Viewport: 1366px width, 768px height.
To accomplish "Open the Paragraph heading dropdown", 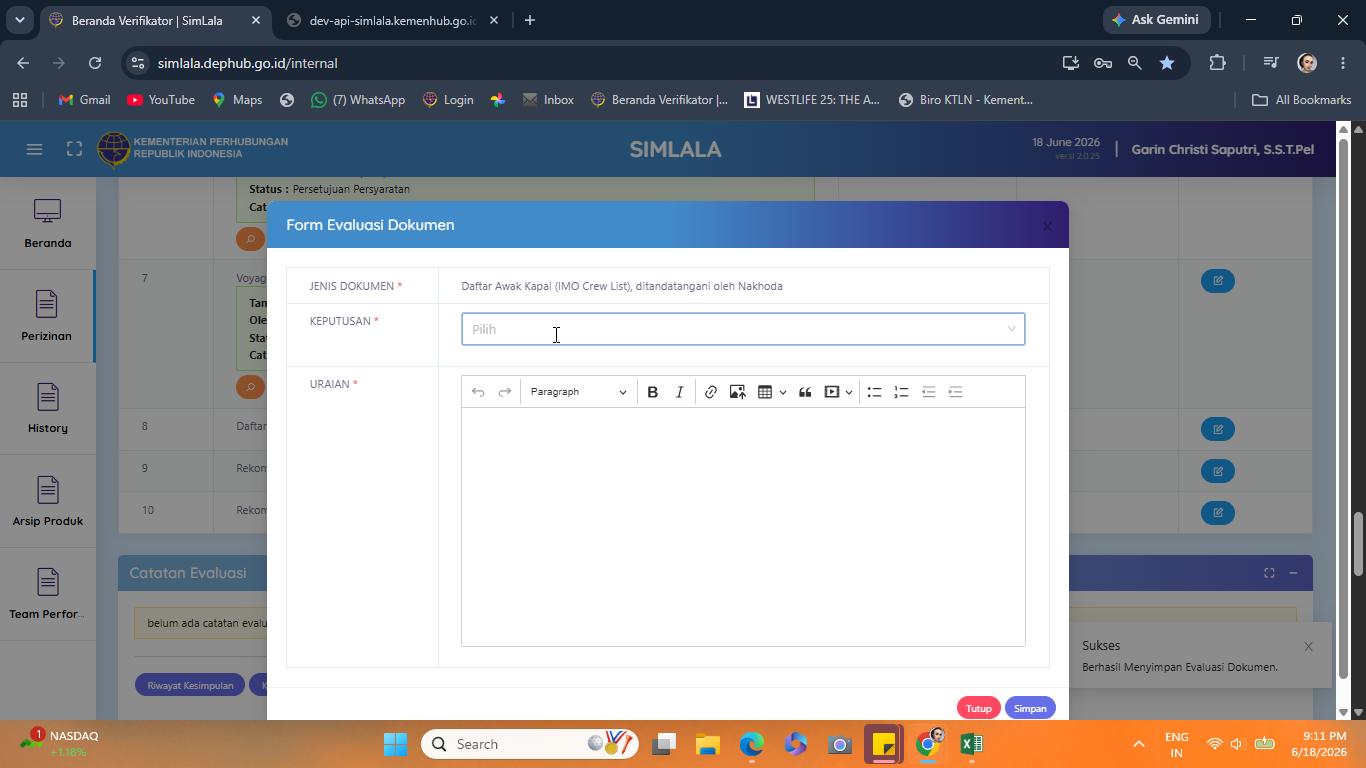I will pyautogui.click(x=578, y=392).
